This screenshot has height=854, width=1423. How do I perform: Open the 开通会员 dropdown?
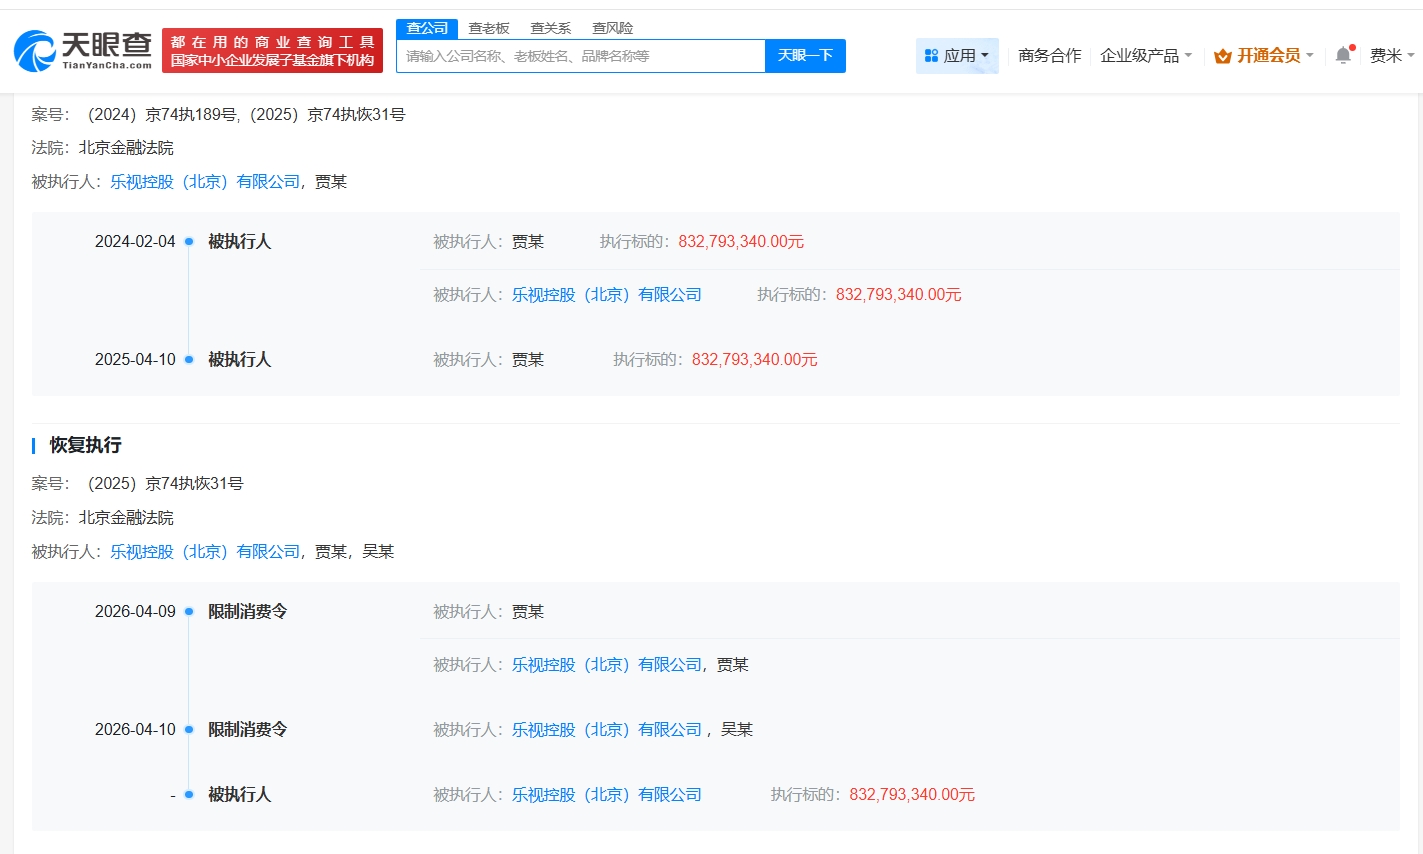(x=1264, y=56)
